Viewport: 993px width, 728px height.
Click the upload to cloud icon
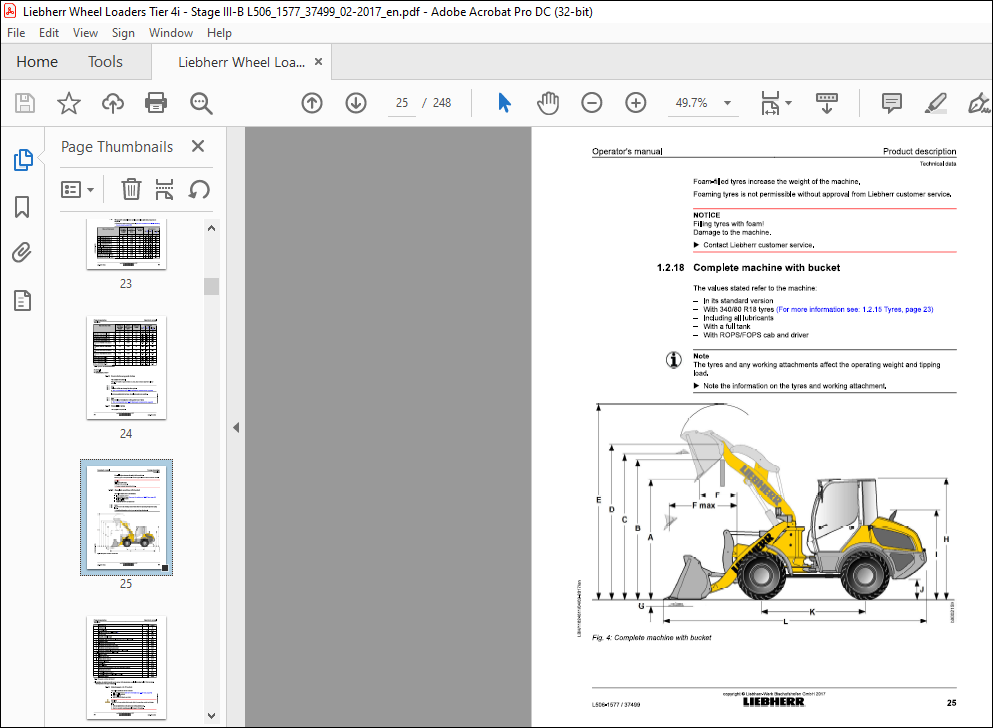click(x=113, y=103)
